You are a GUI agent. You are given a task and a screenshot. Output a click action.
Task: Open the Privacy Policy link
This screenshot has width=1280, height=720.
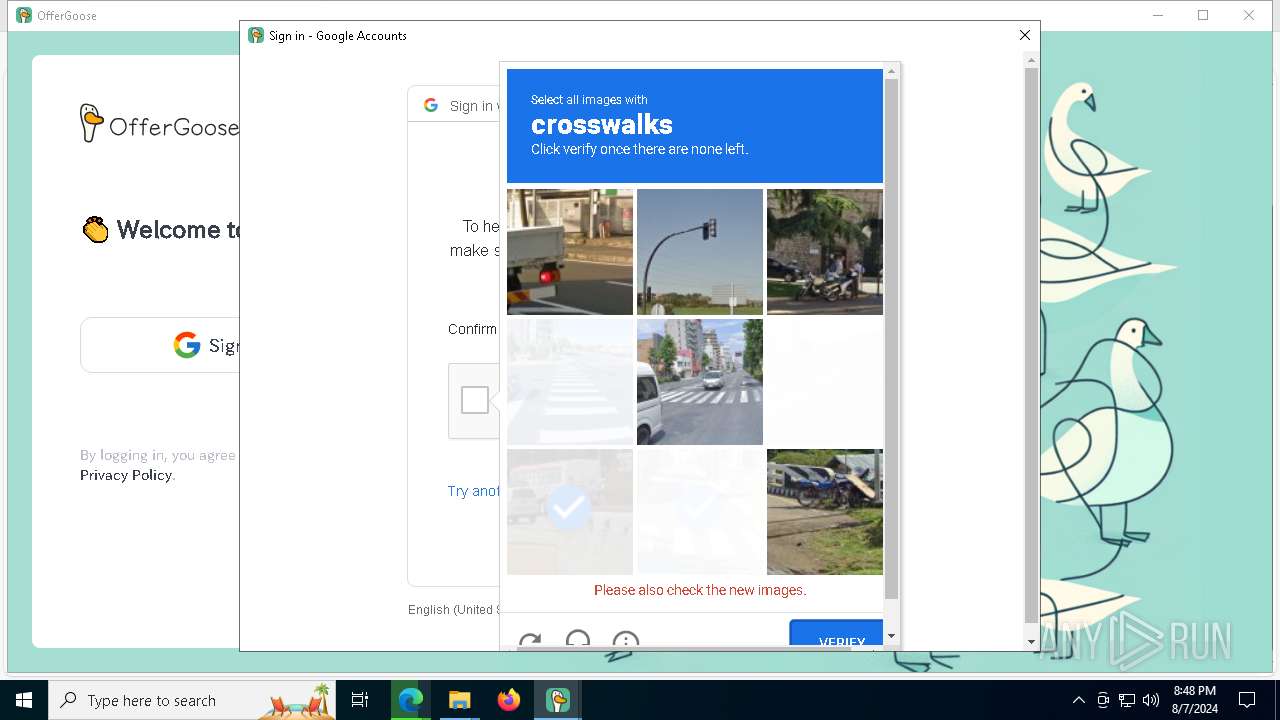coord(126,475)
